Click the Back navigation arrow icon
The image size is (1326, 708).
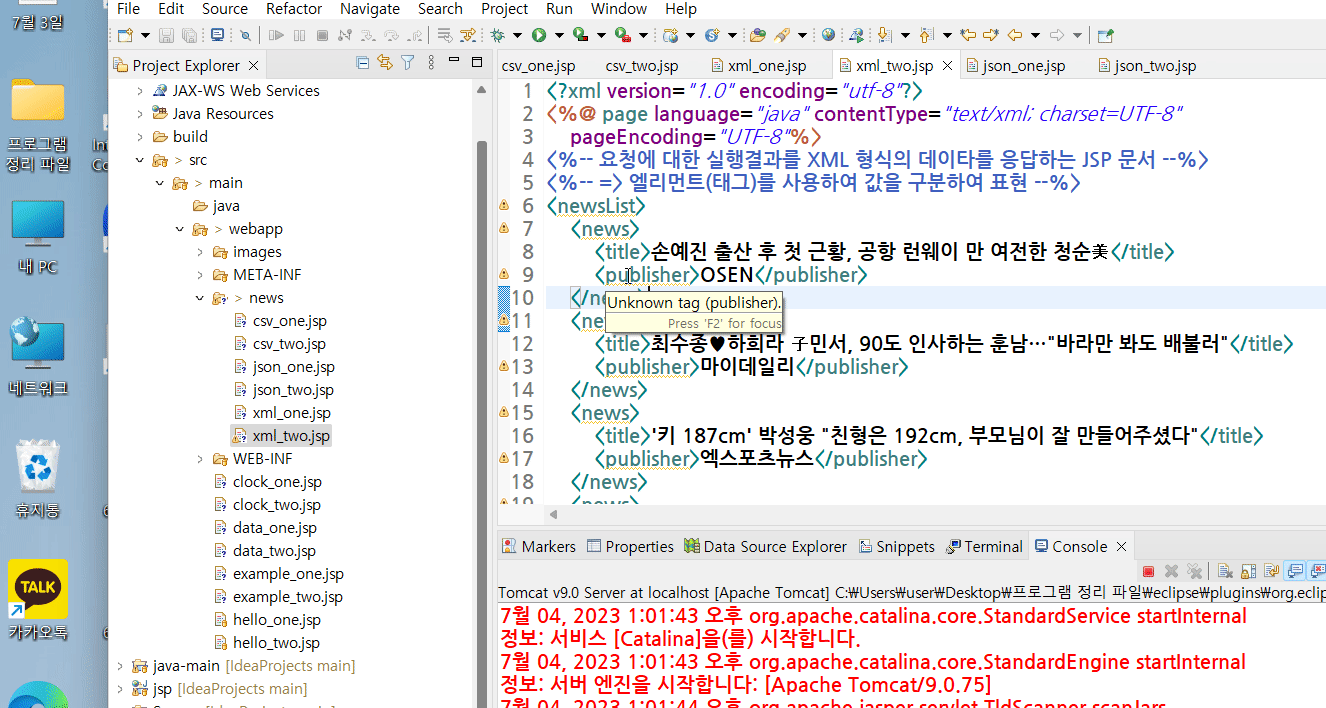pos(1015,35)
